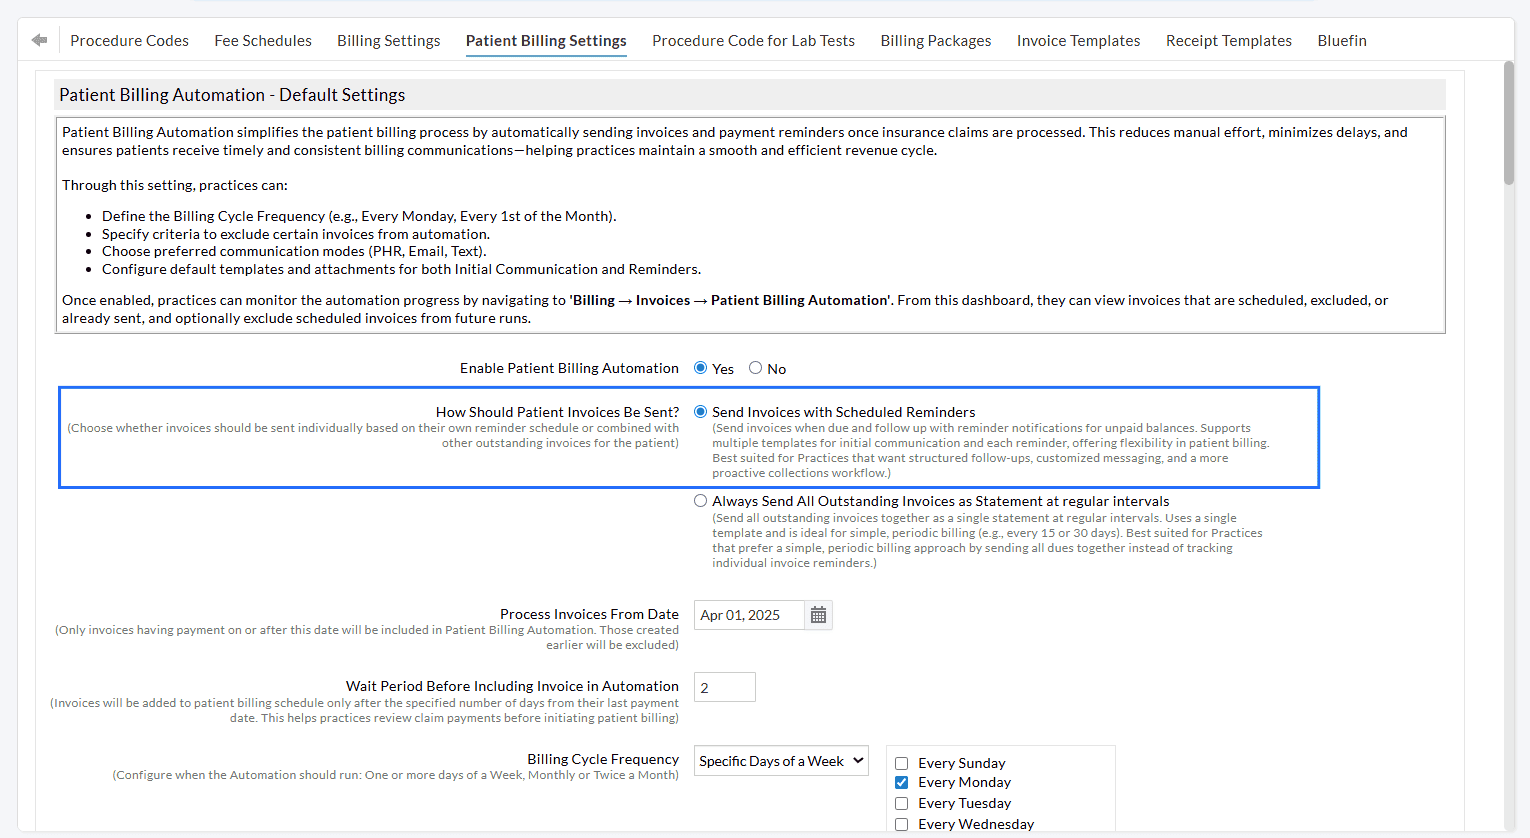1530x838 pixels.
Task: Click 'Wait Period Before Including Invoice in Automation' label
Action: [512, 686]
